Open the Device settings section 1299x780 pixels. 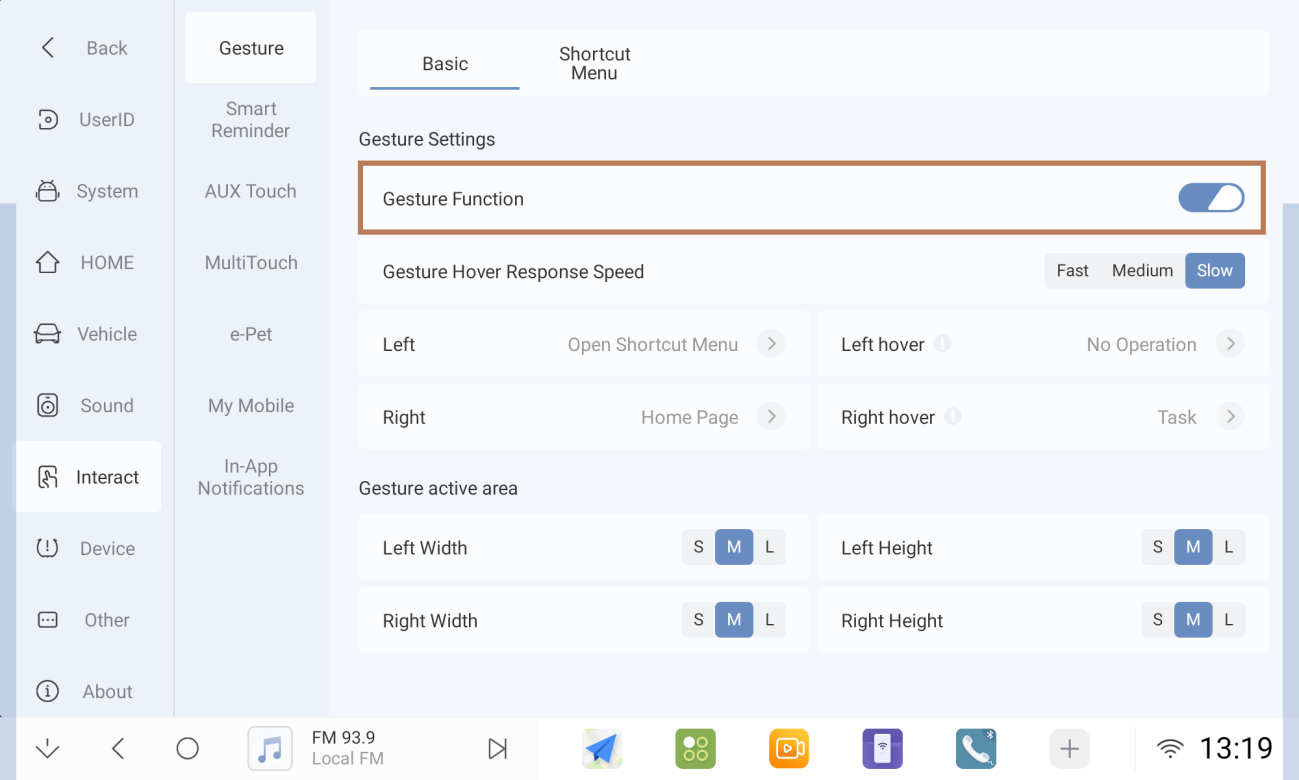tap(88, 549)
